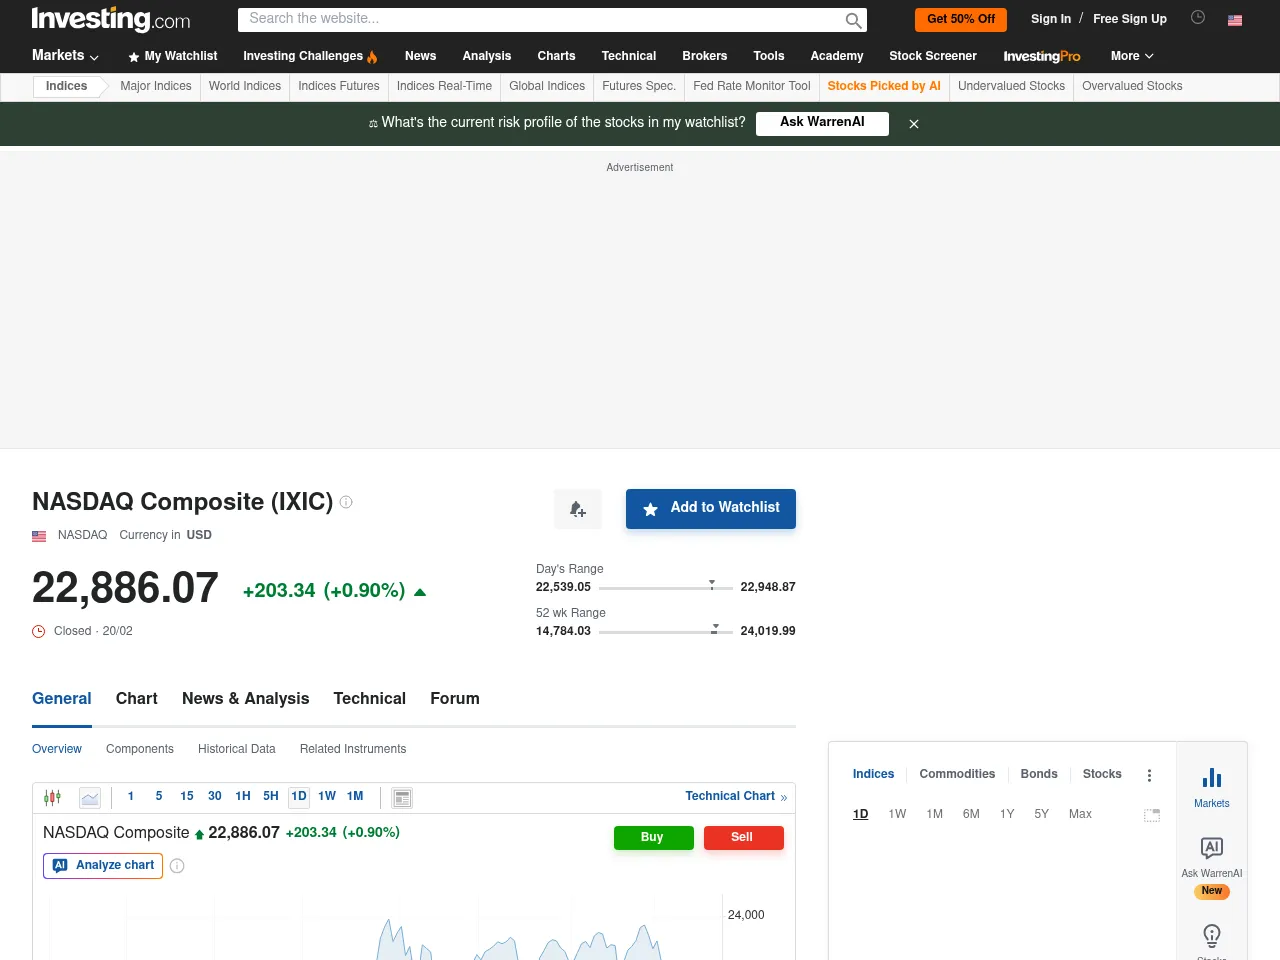Click the search magnifier icon
The height and width of the screenshot is (960, 1280).
[853, 20]
